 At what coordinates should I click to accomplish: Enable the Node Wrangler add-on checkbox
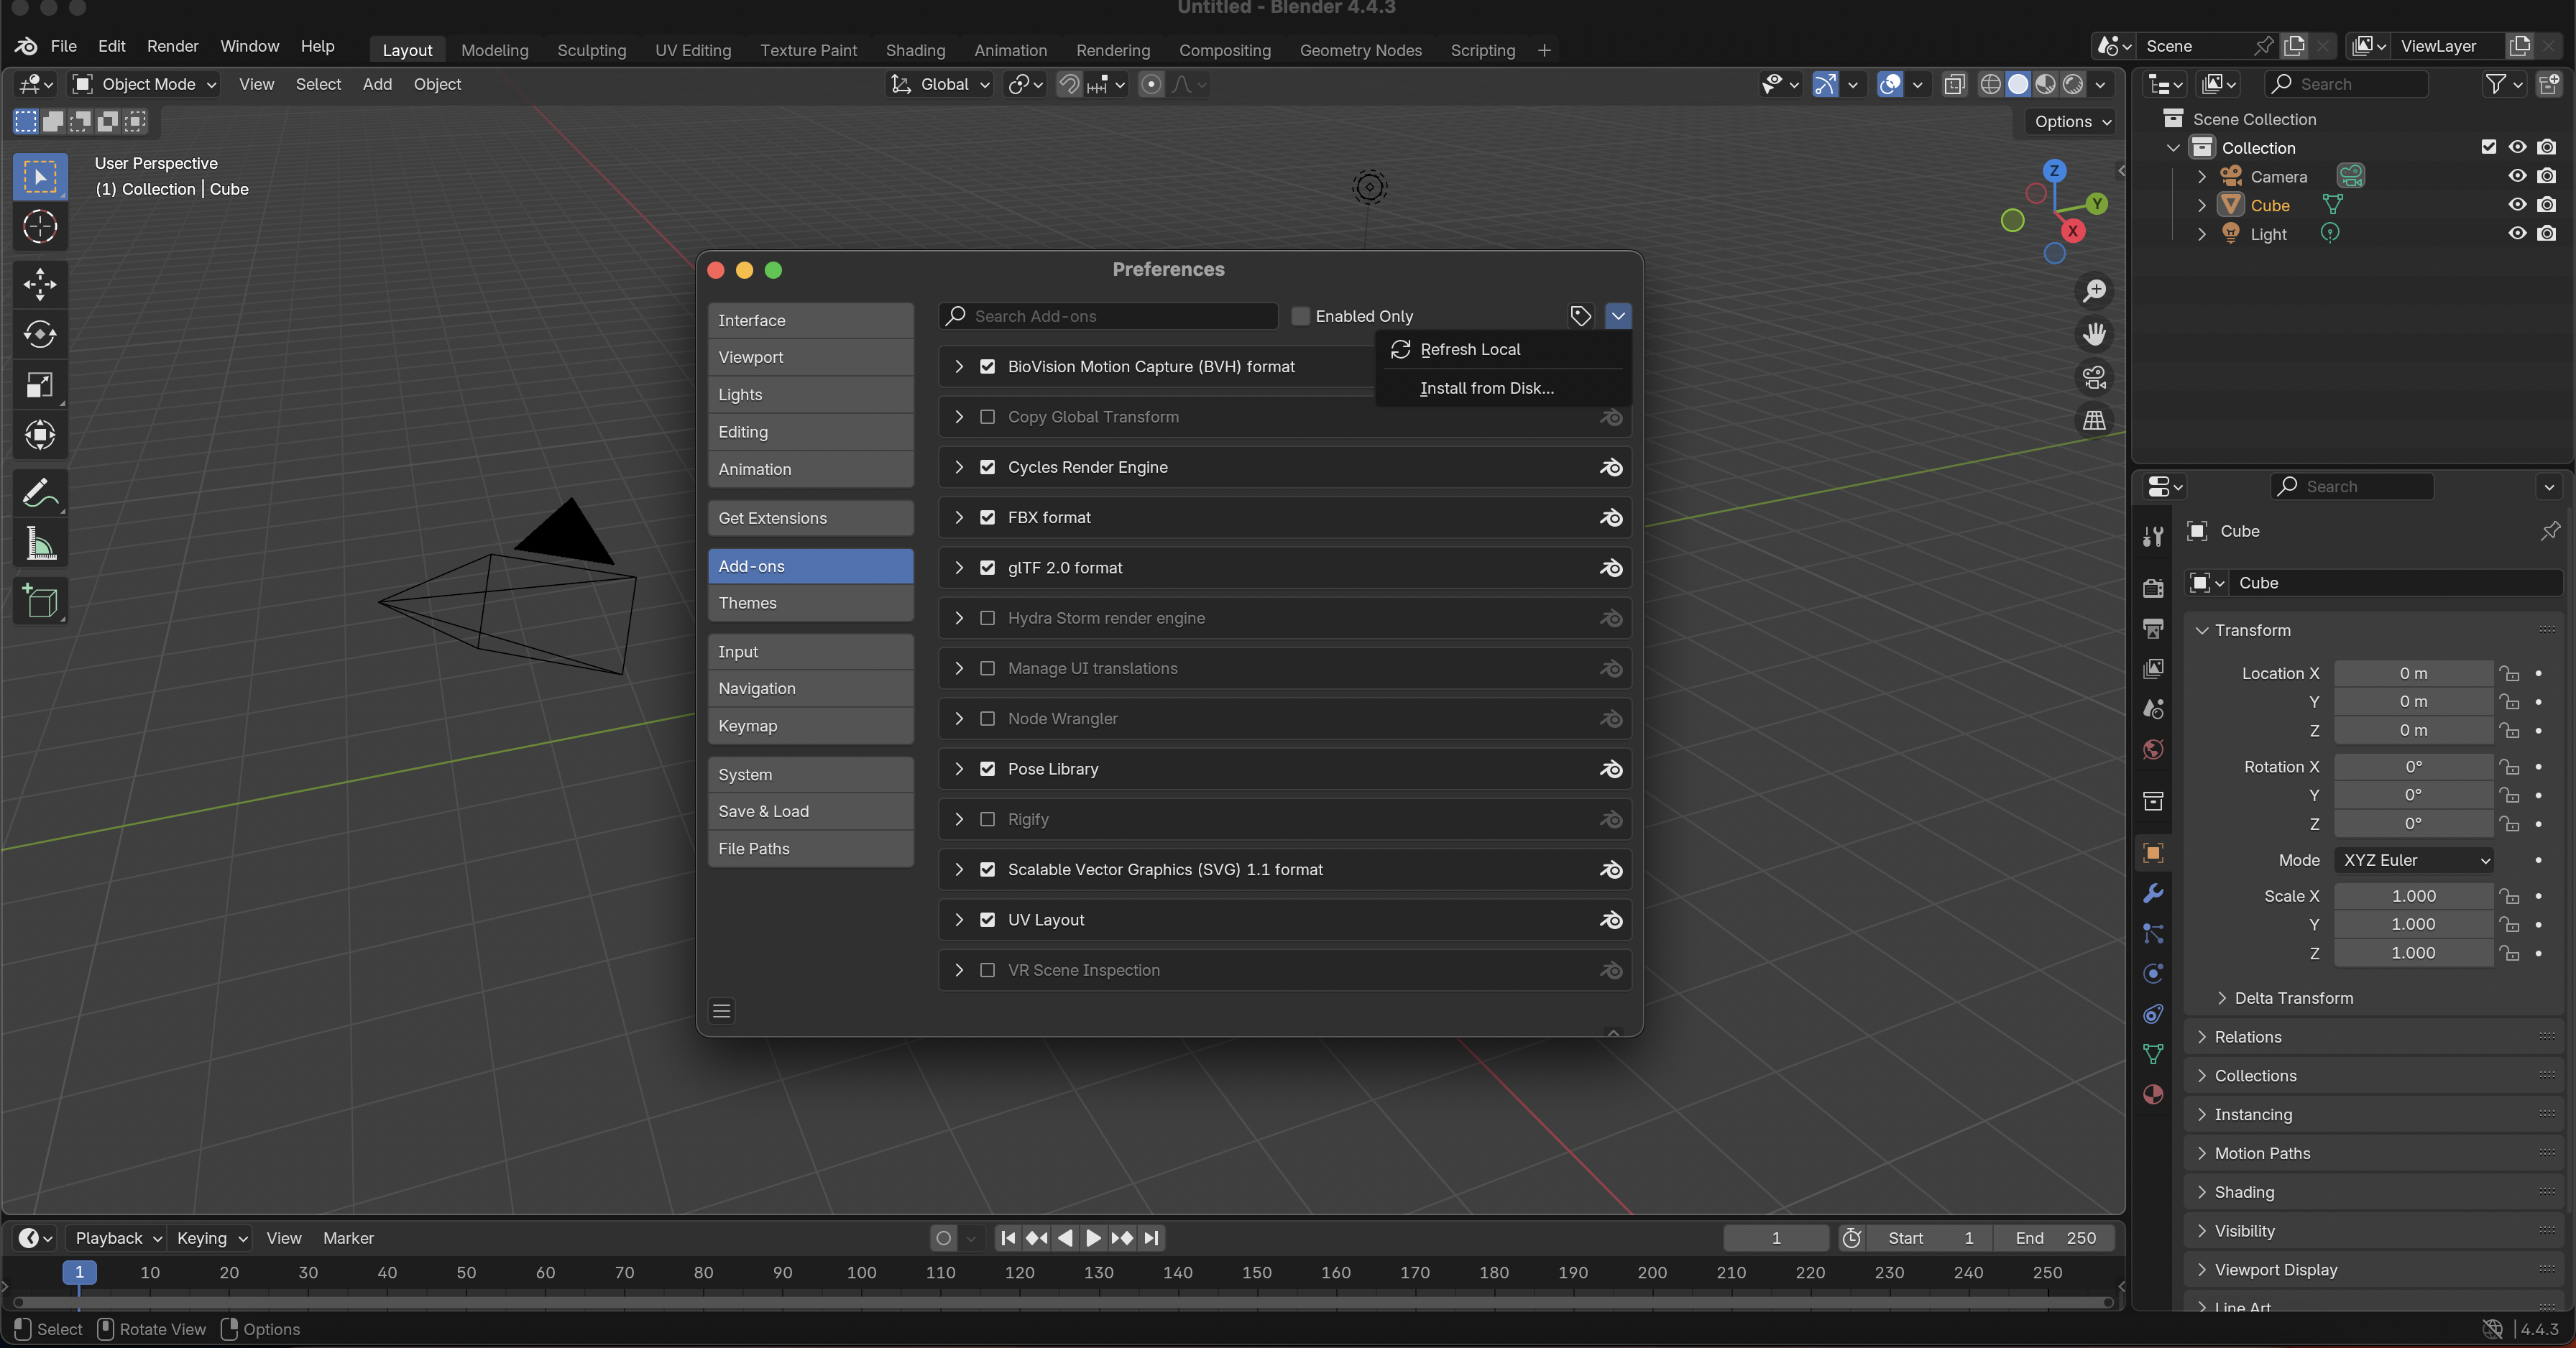[x=987, y=718]
